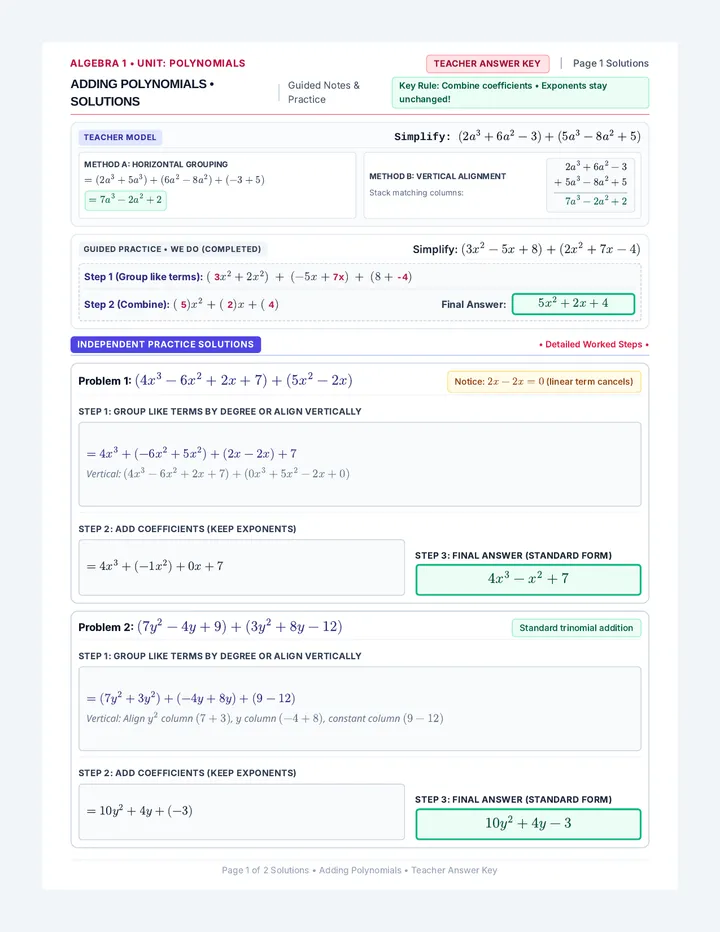
Task: Click the teacher model Simplify expression
Action: [x=517, y=137]
